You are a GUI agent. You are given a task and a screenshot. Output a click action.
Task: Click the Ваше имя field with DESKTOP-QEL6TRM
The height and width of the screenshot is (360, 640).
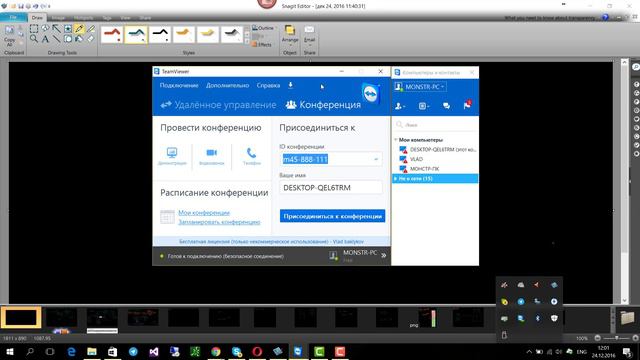331,188
